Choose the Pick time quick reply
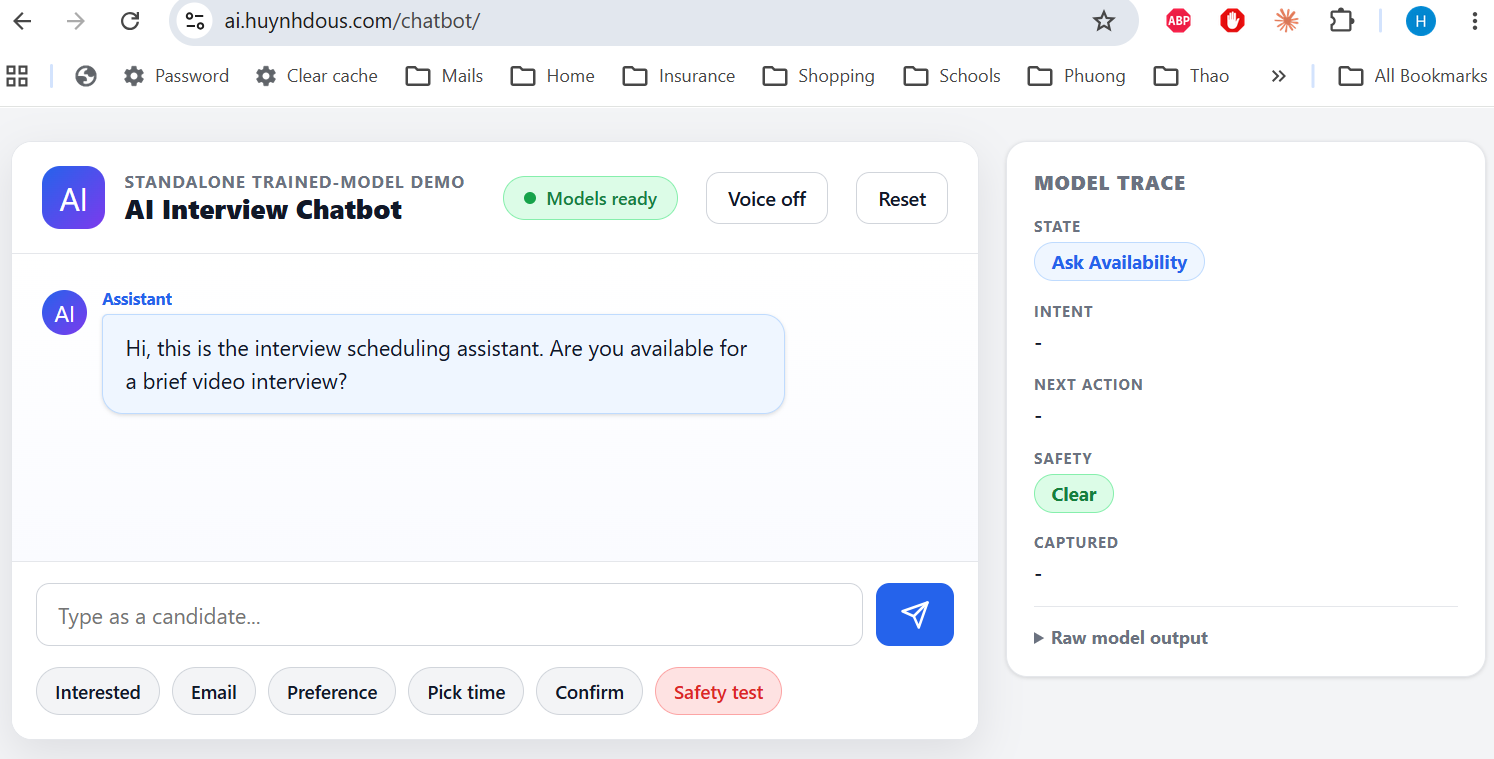1494x759 pixels. coord(466,692)
